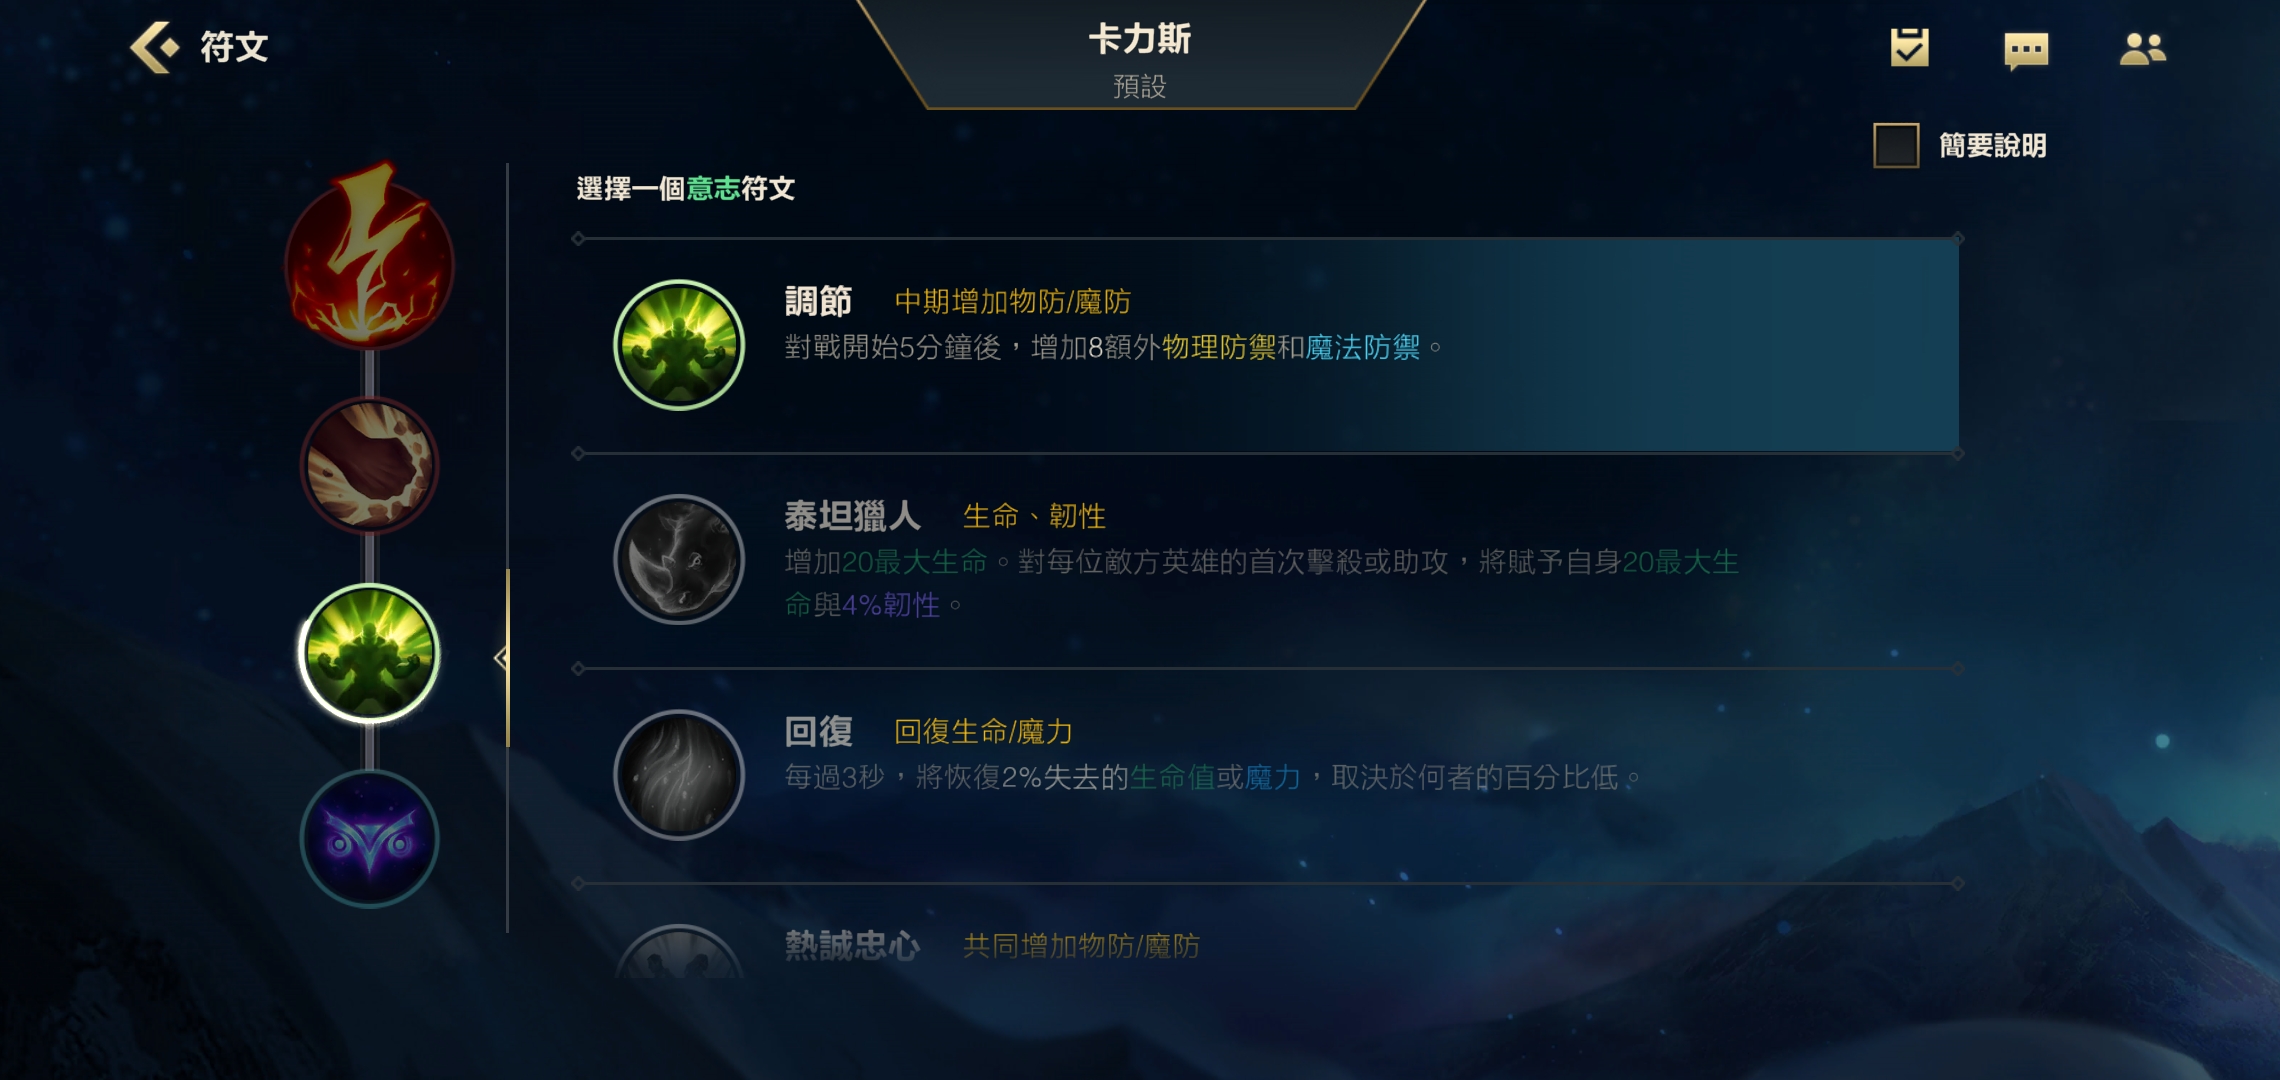Go back using the 符文 arrow
The height and width of the screenshot is (1080, 2280).
(x=155, y=47)
